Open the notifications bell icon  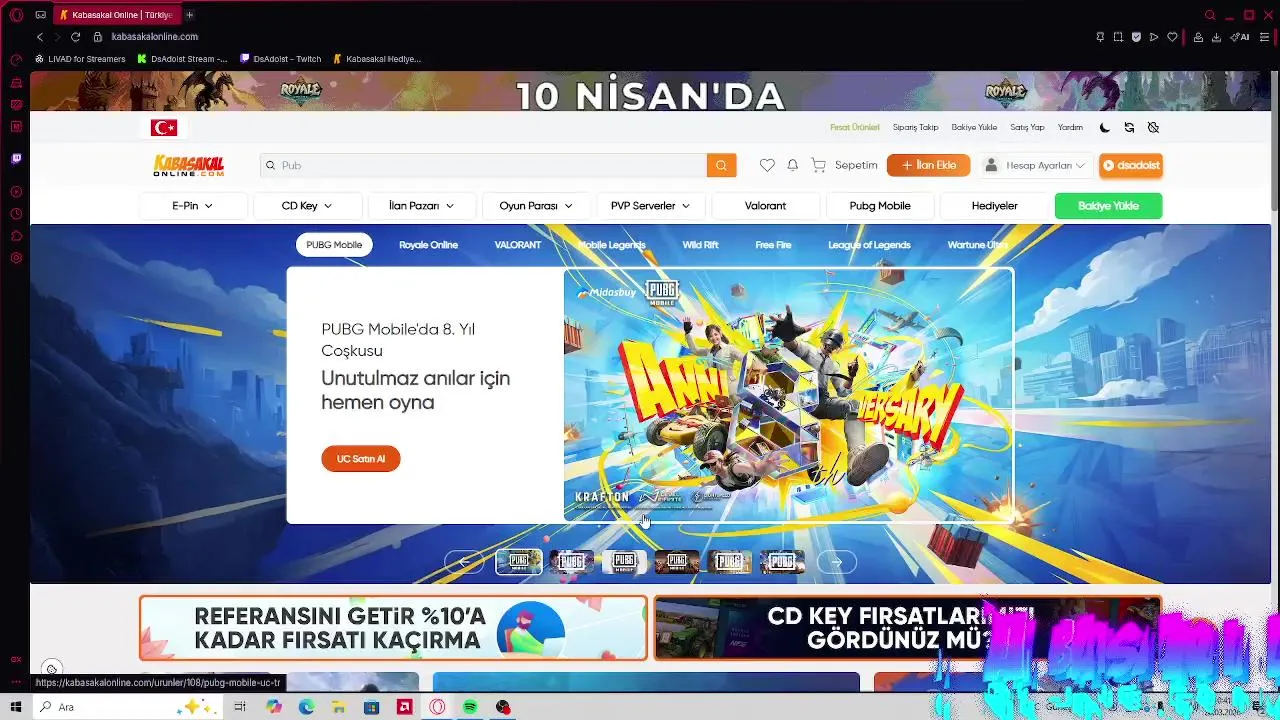(x=792, y=165)
